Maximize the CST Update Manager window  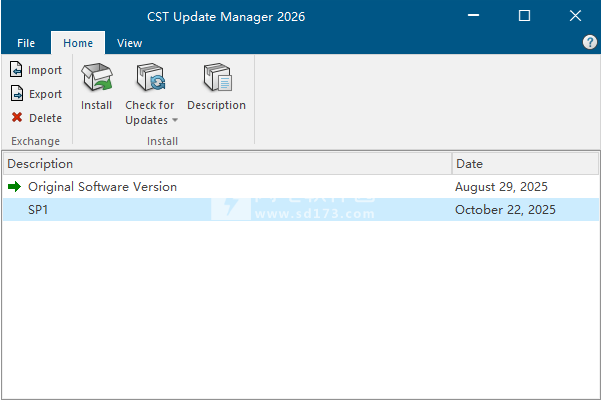(x=524, y=16)
